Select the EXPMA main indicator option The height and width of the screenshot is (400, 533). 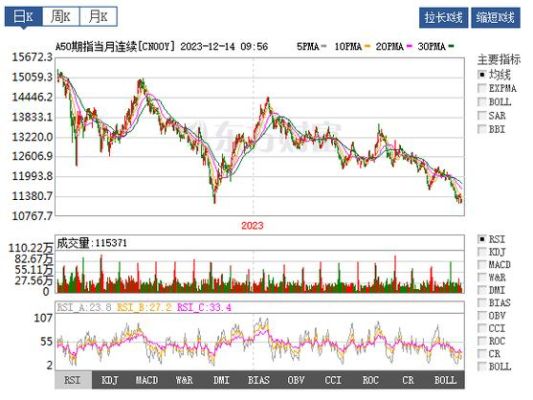(497, 88)
